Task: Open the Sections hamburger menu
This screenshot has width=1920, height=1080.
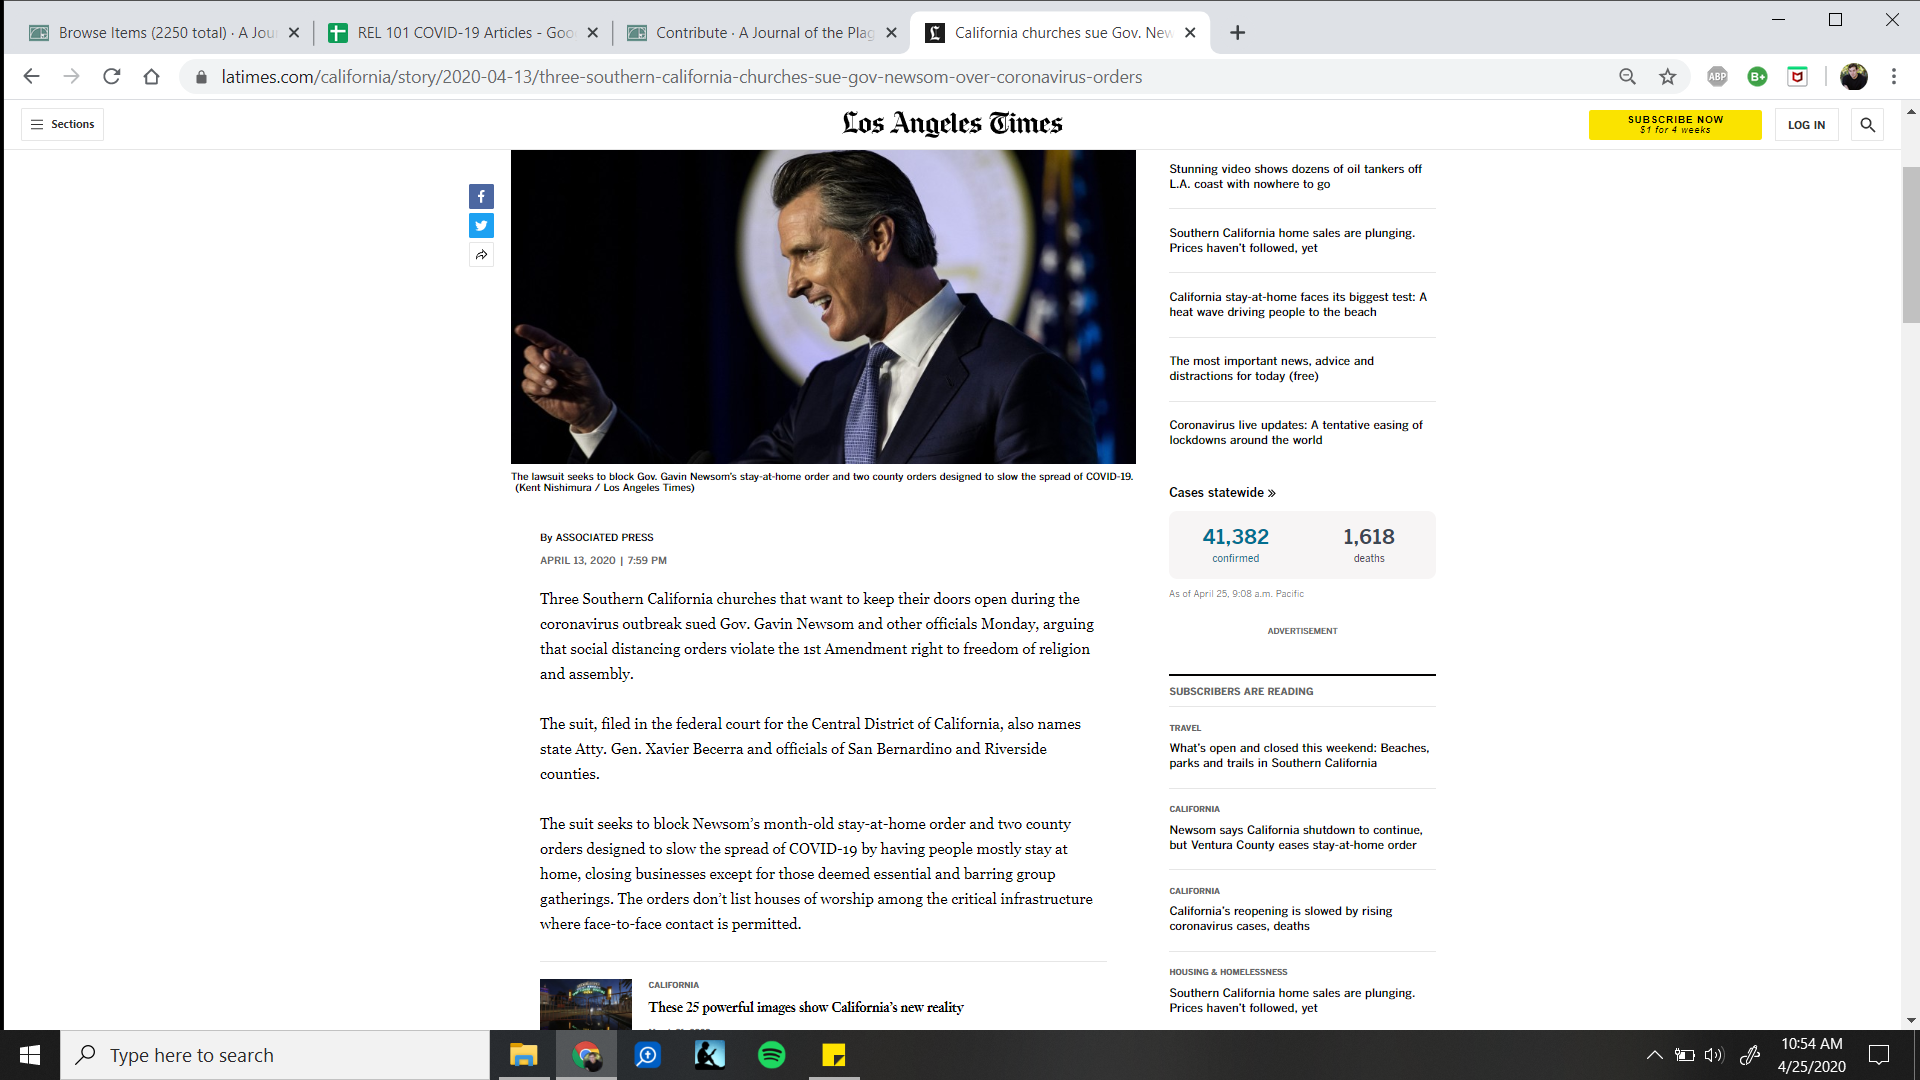Action: coord(62,124)
